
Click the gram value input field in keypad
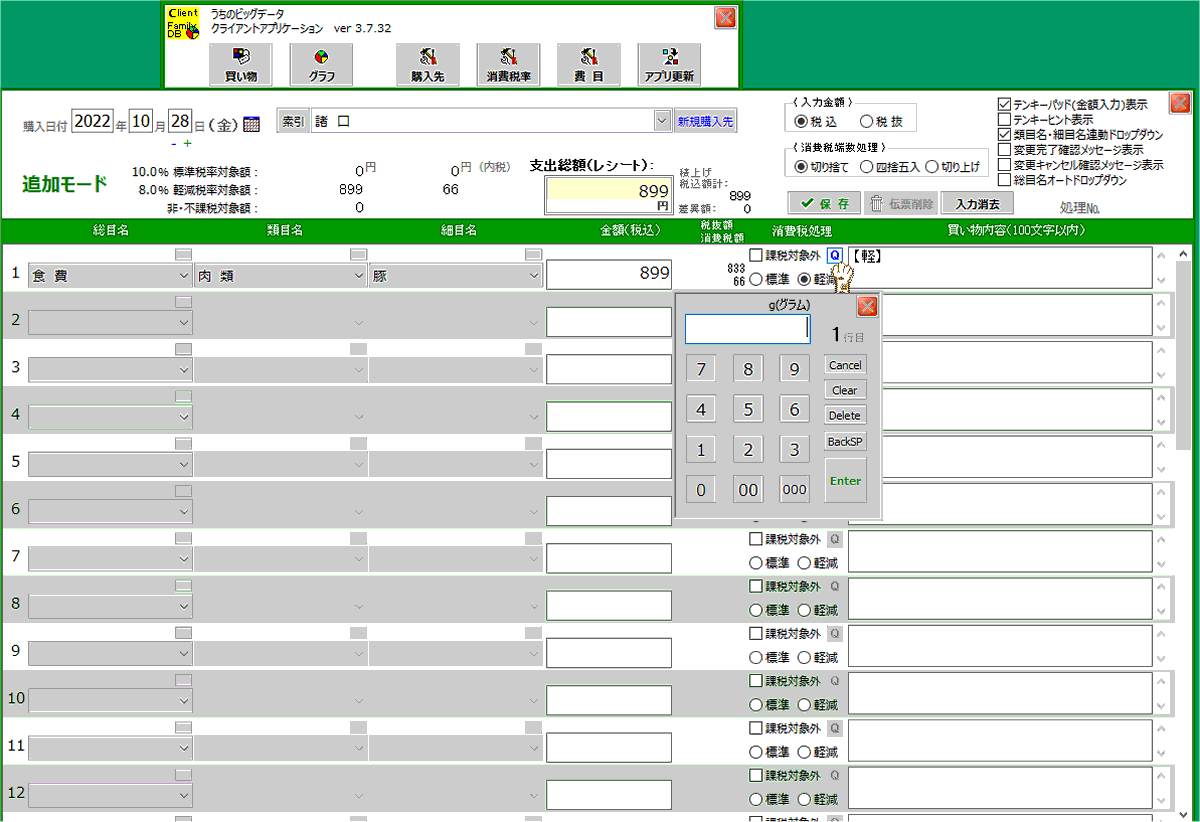747,329
